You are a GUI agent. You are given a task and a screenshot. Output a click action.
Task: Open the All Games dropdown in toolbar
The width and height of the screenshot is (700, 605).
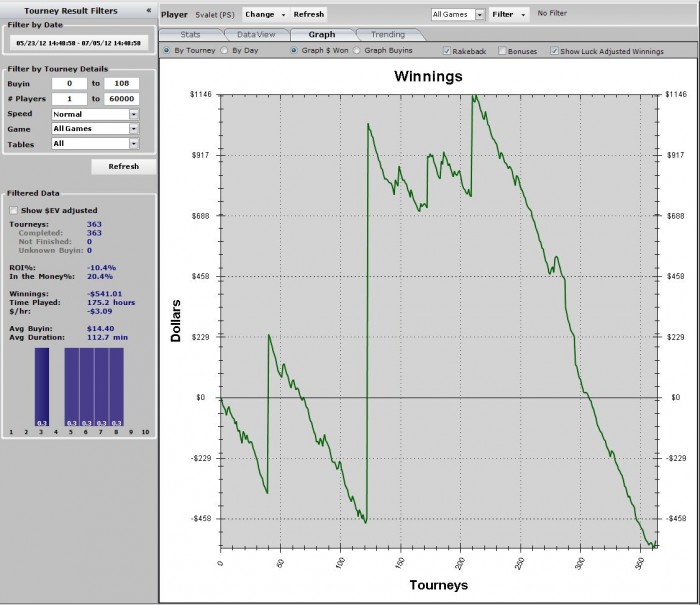pyautogui.click(x=479, y=15)
